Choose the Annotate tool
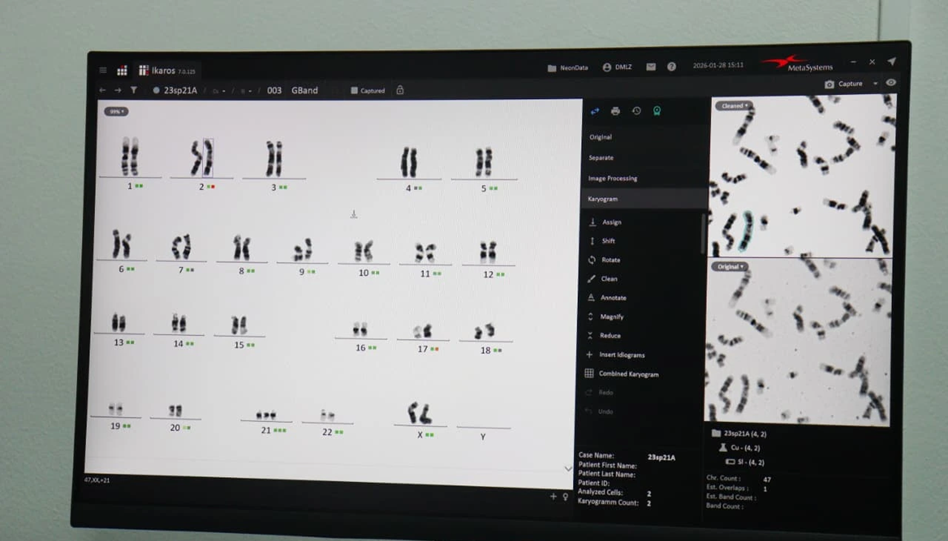Viewport: 948px width, 541px height. click(x=613, y=298)
